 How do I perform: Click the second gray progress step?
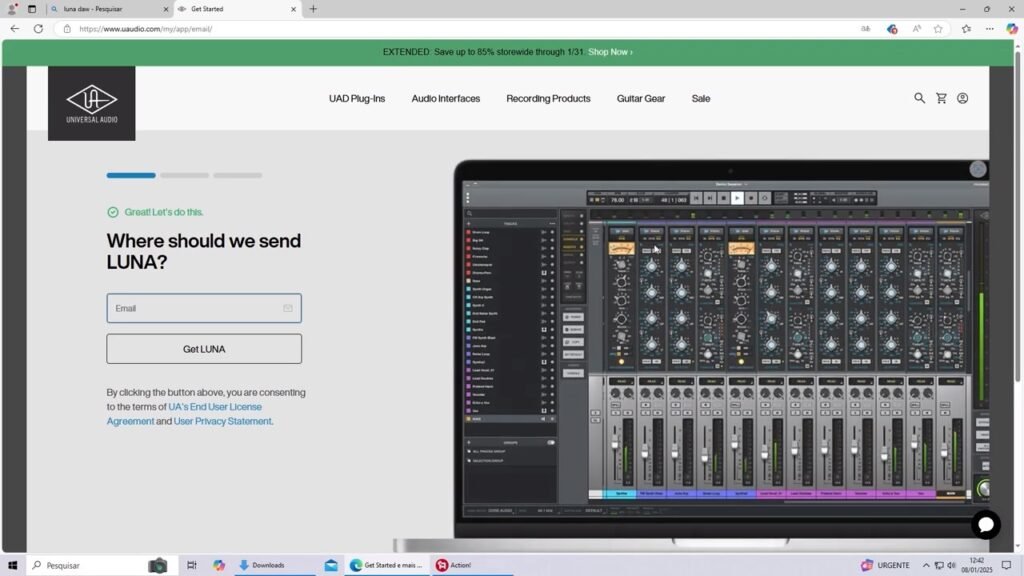point(184,175)
